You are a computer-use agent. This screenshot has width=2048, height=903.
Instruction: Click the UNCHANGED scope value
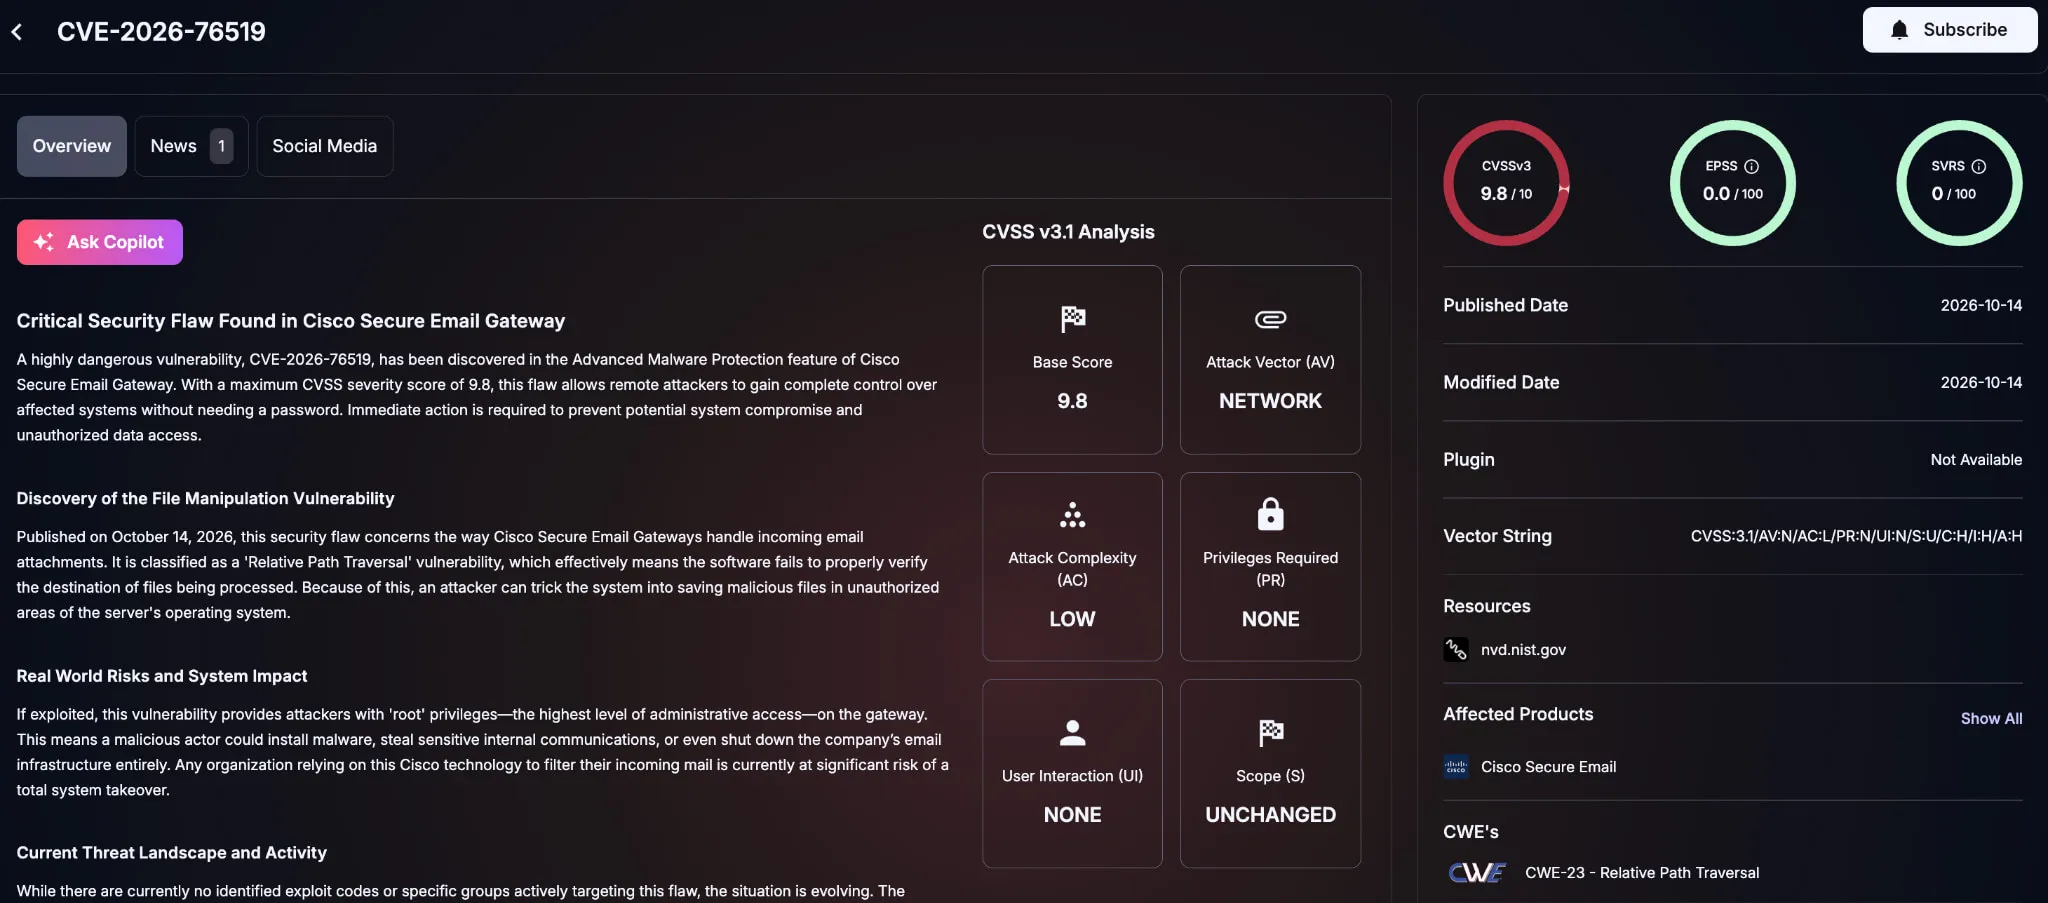click(x=1270, y=815)
